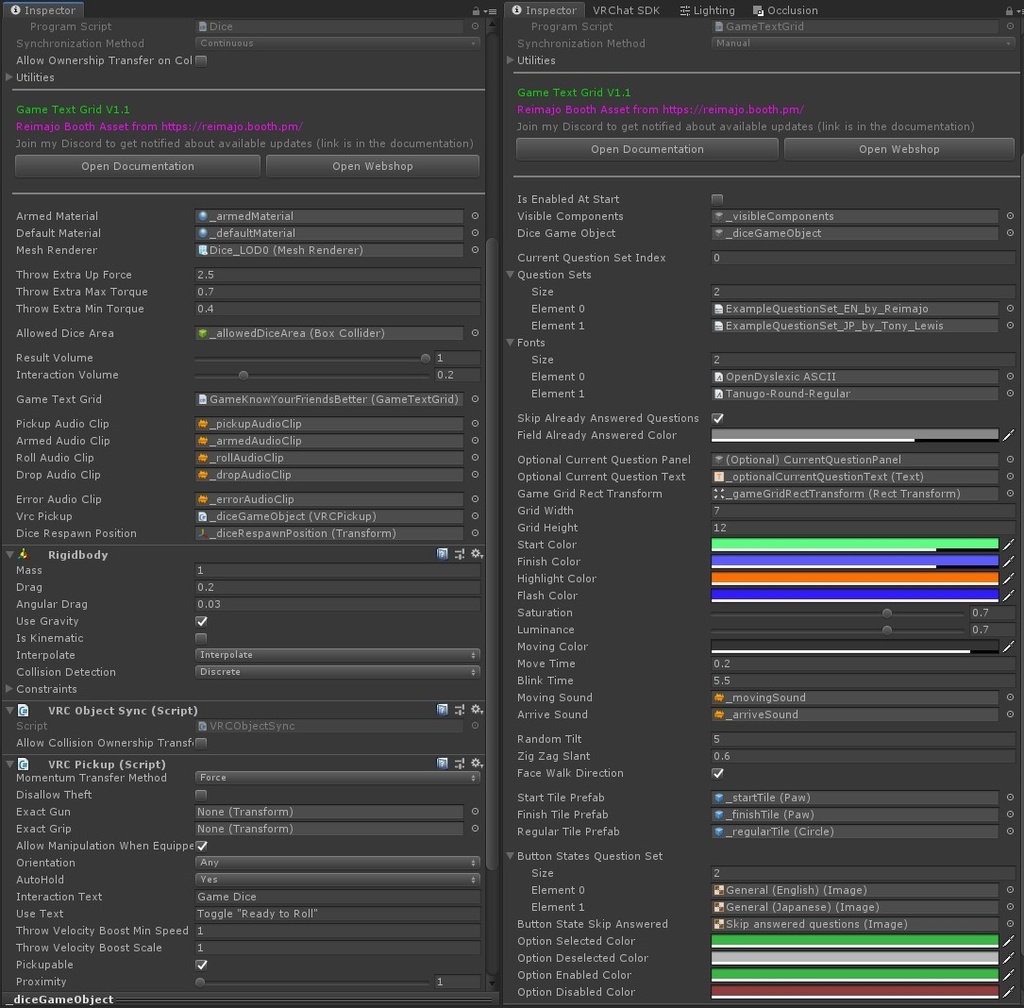Open the Rigidbody help reference icon

pos(442,554)
